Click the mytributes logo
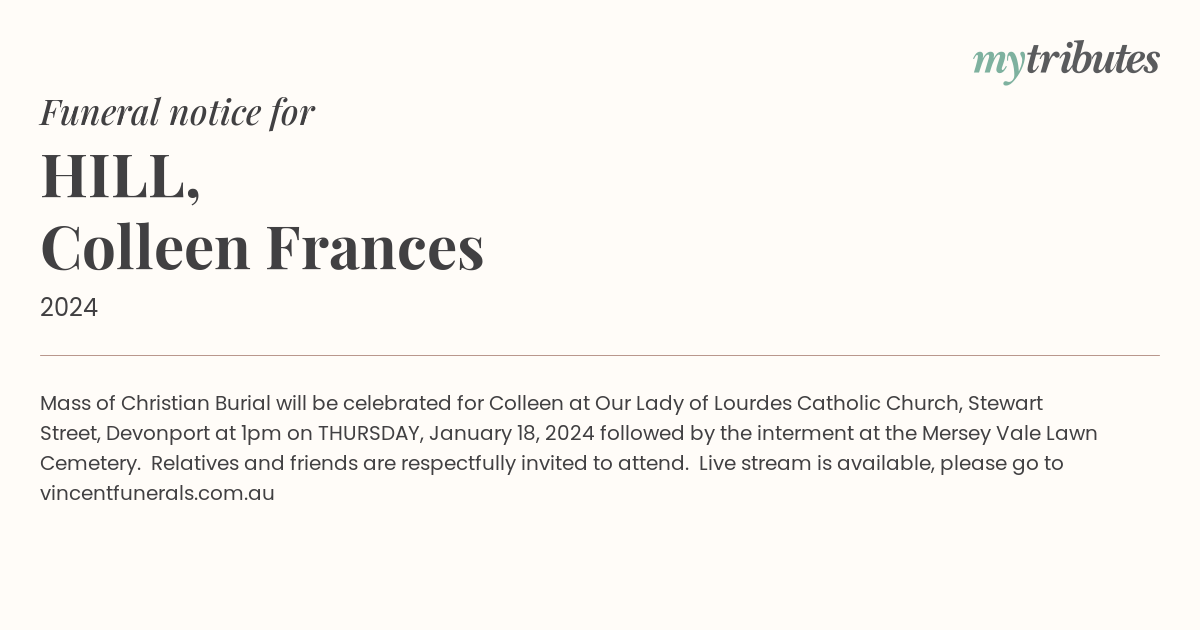 1066,62
